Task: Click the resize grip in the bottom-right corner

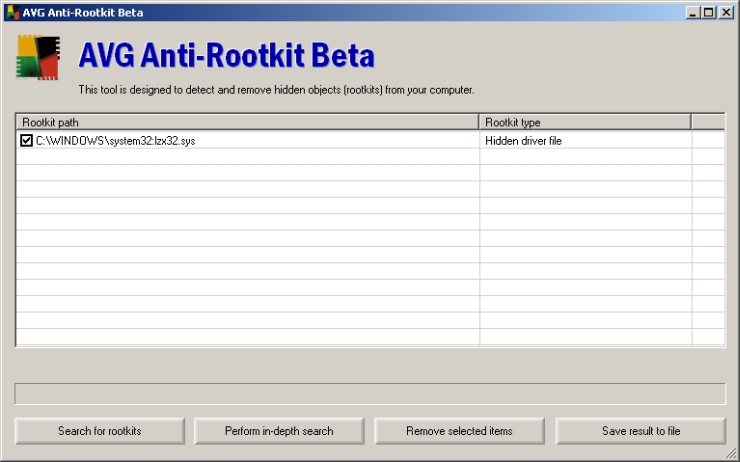Action: tap(732, 454)
